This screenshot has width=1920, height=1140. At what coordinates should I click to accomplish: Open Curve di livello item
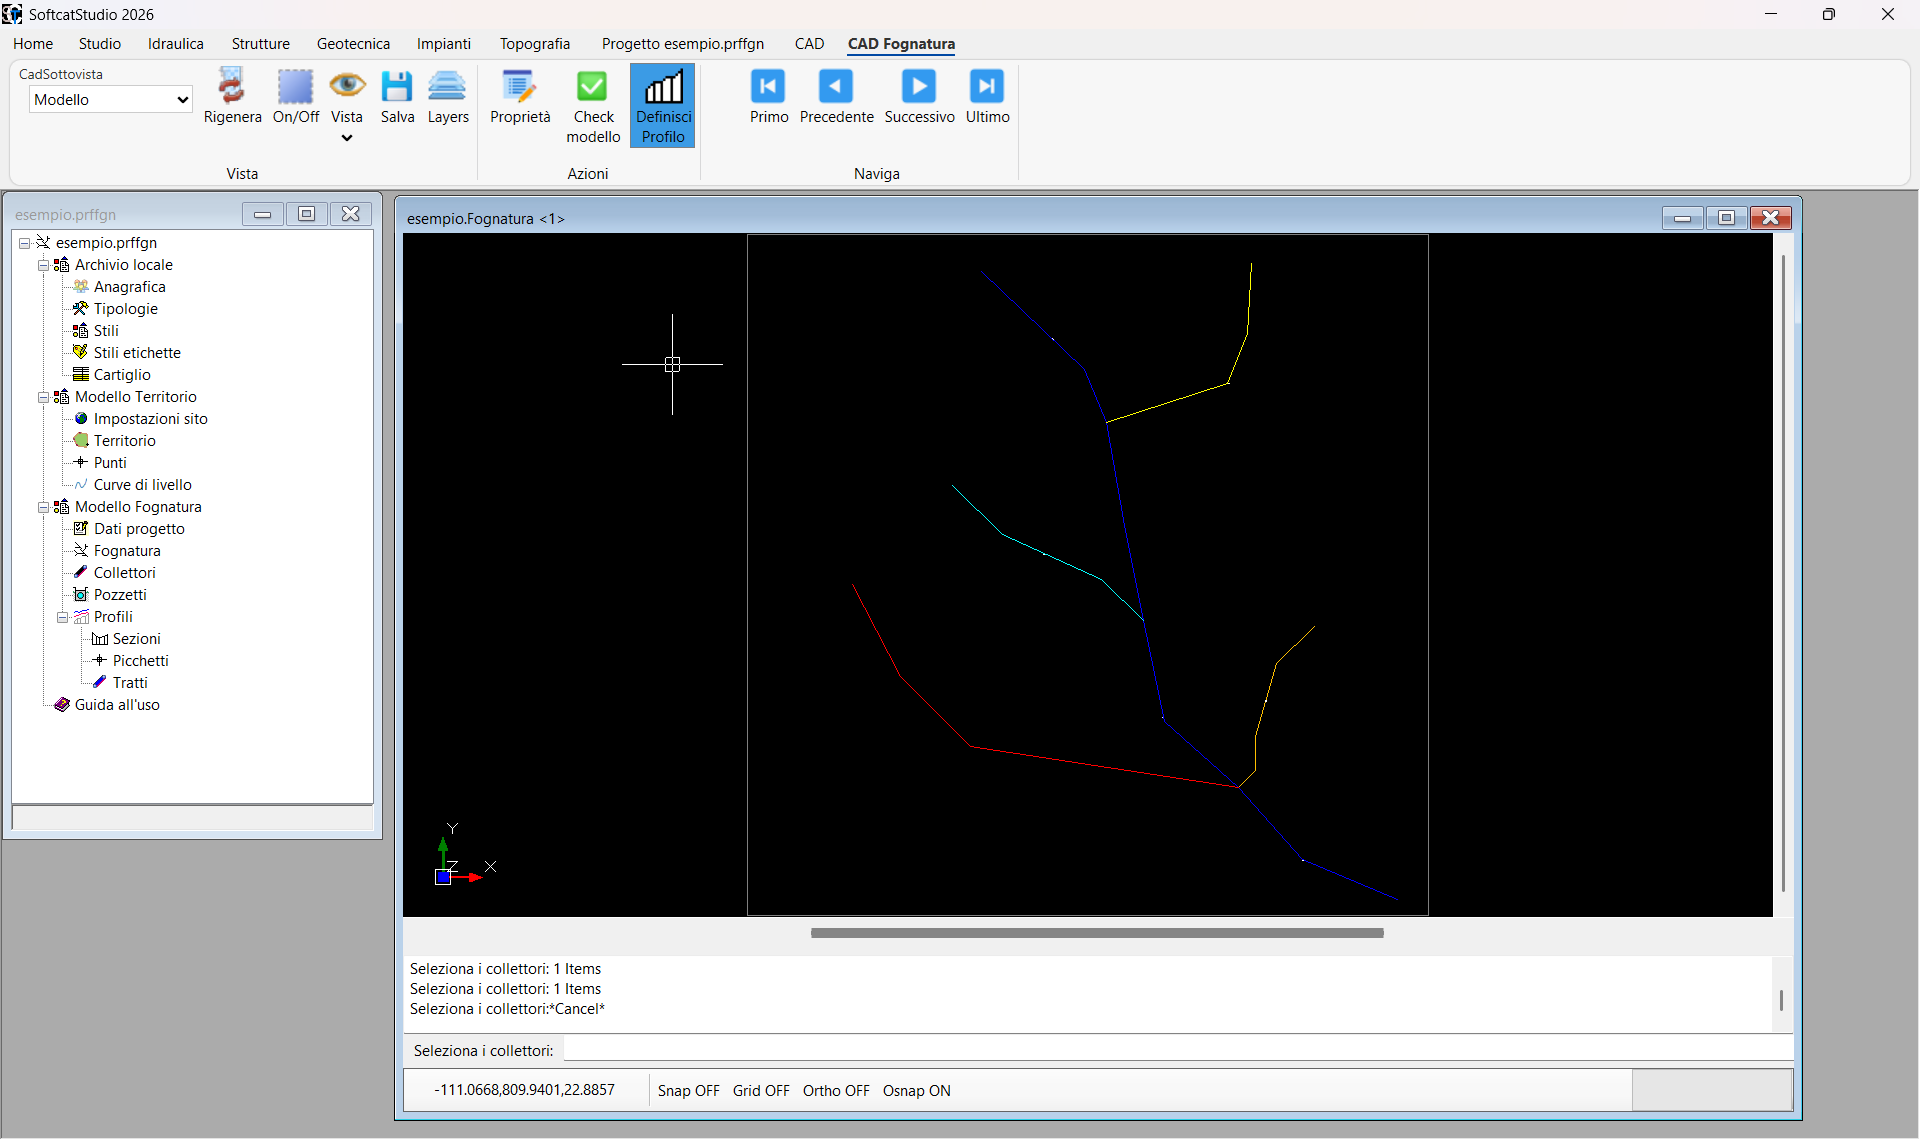pyautogui.click(x=142, y=485)
